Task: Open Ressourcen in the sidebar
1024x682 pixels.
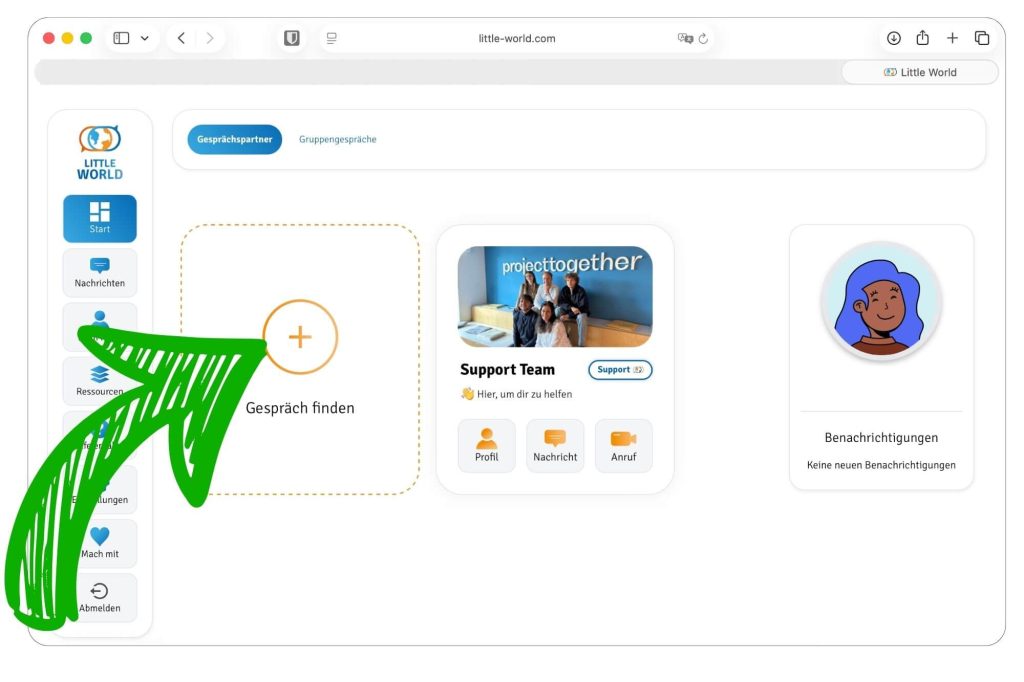Action: click(x=100, y=380)
